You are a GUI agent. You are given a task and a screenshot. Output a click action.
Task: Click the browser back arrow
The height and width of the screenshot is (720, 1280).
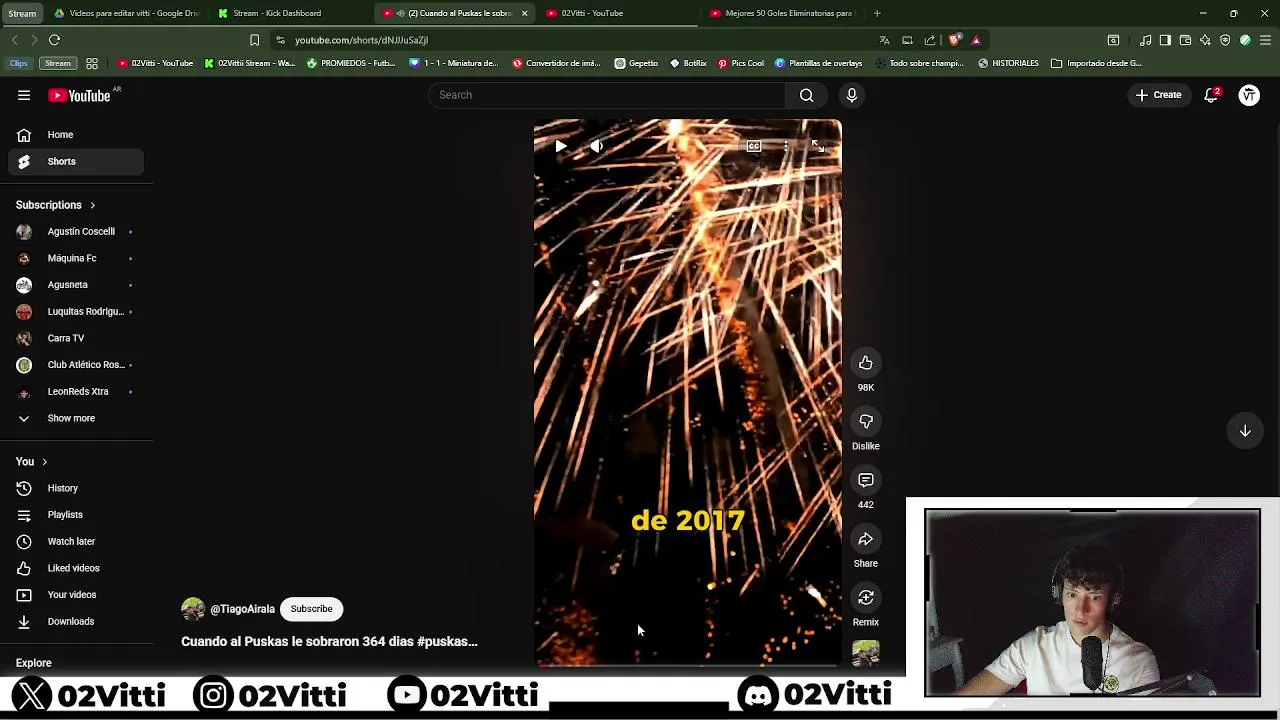(x=14, y=40)
